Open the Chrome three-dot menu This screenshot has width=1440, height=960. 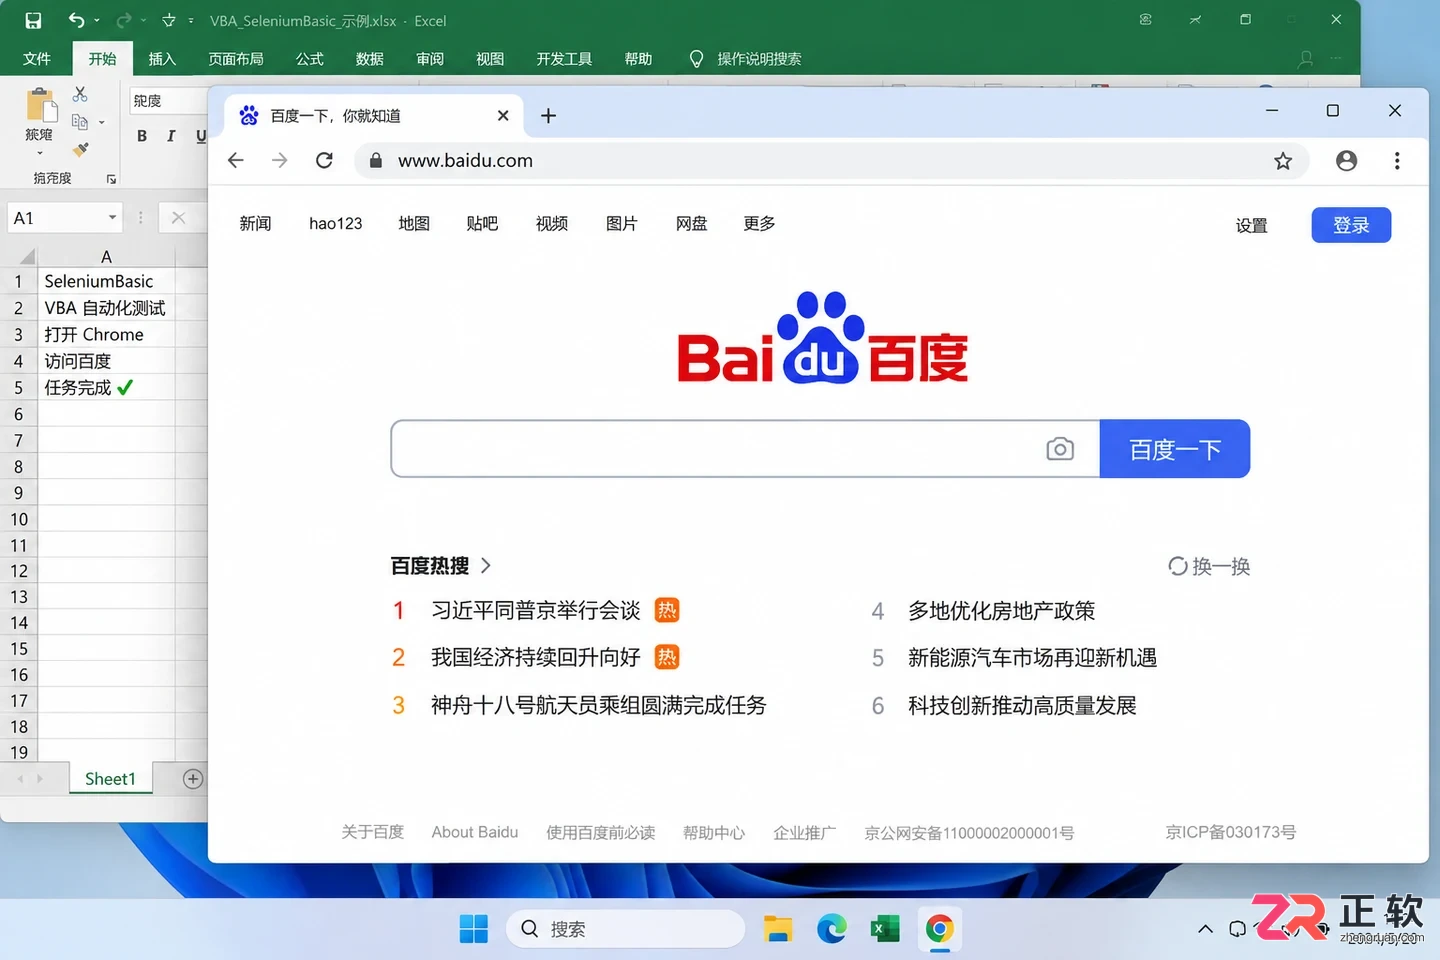coord(1397,160)
